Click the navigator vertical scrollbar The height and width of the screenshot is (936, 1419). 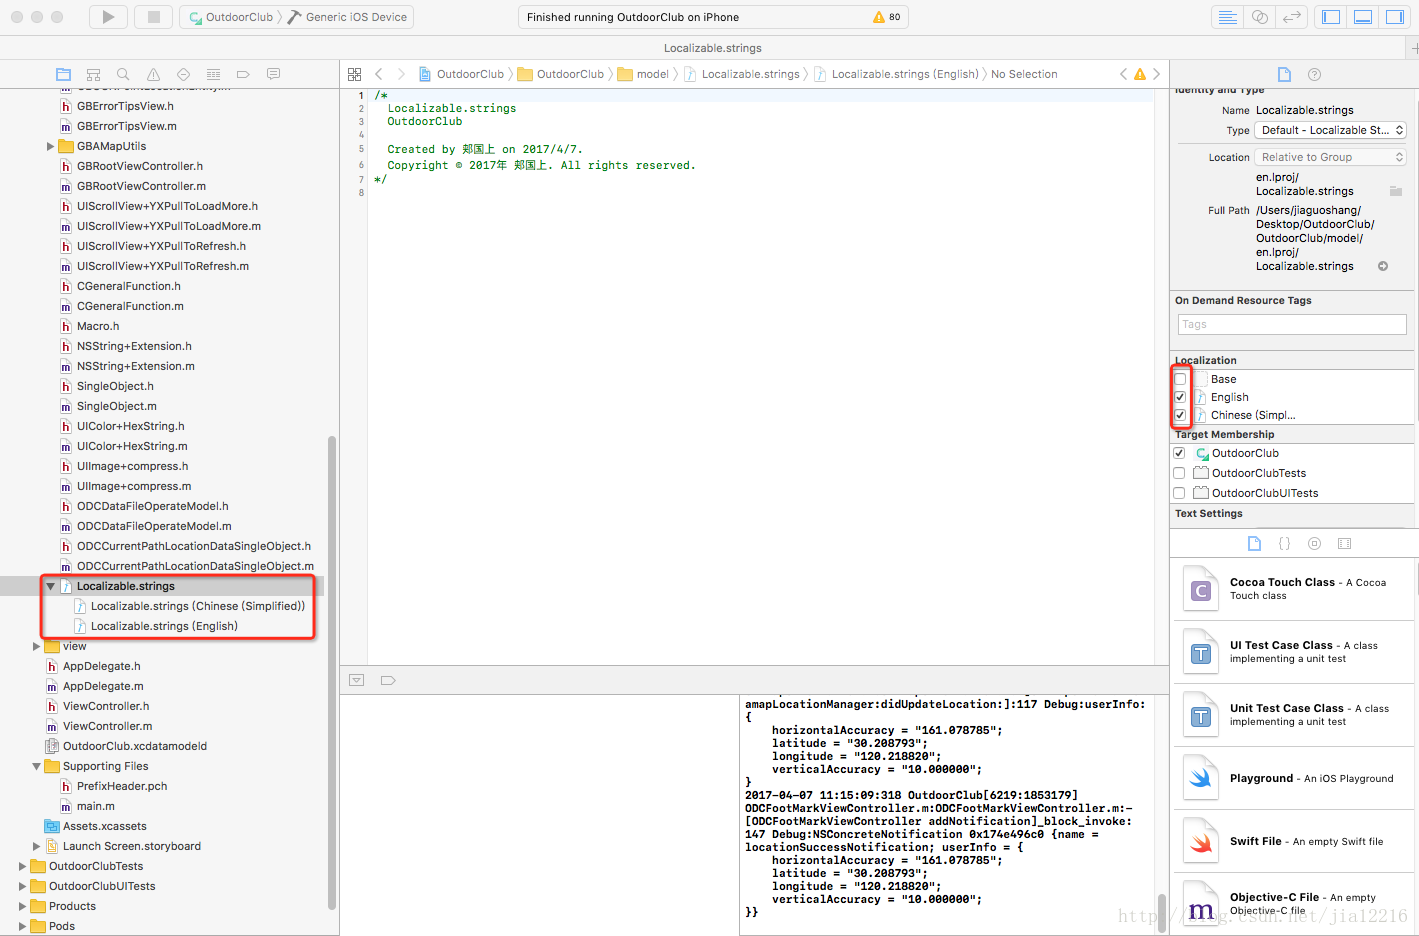tap(332, 672)
